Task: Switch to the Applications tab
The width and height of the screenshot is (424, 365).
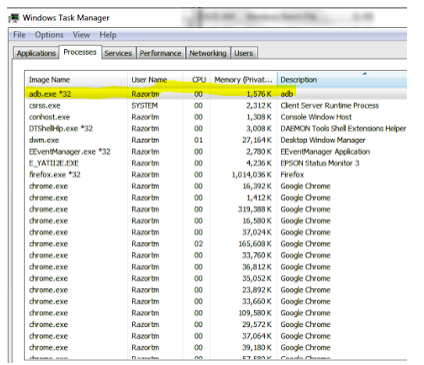Action: tap(36, 53)
